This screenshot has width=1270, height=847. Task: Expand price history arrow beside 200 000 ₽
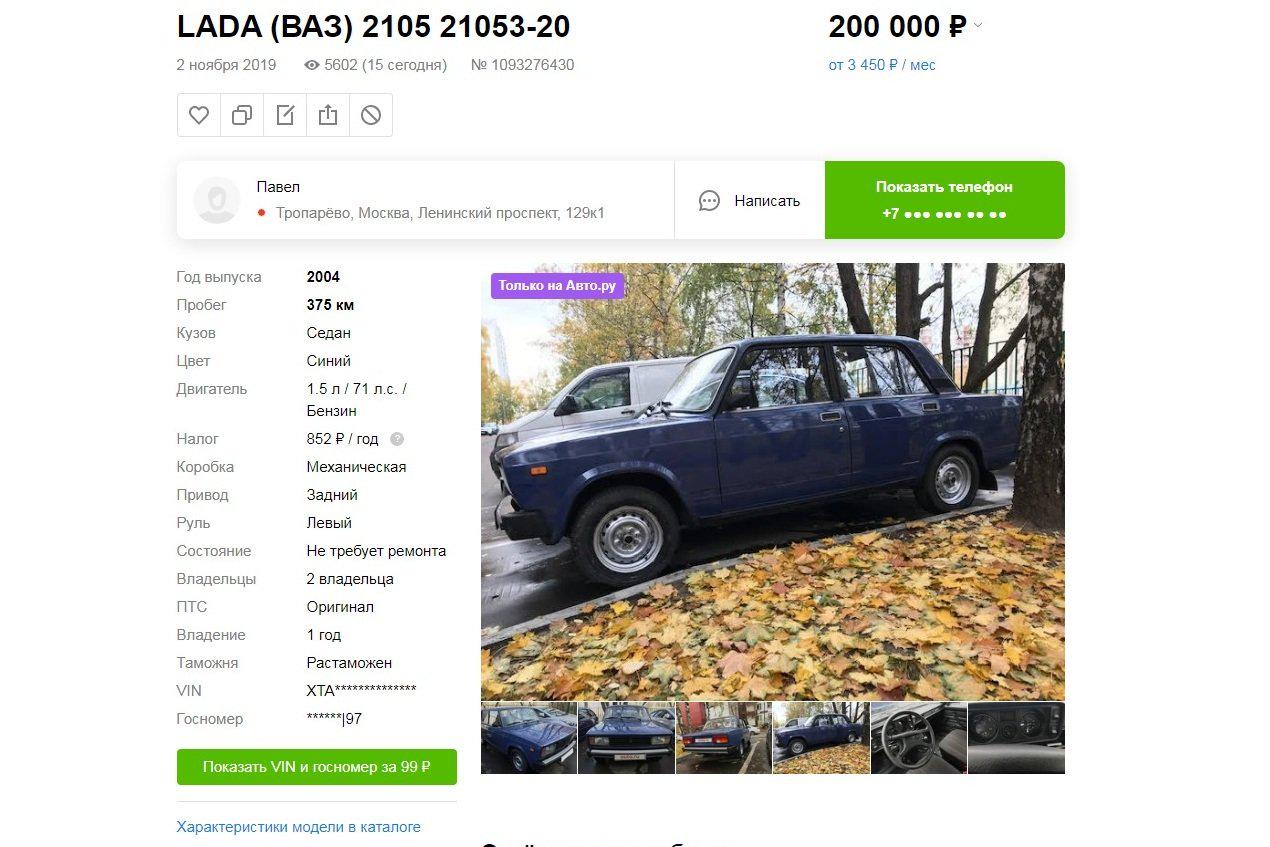[x=978, y=26]
